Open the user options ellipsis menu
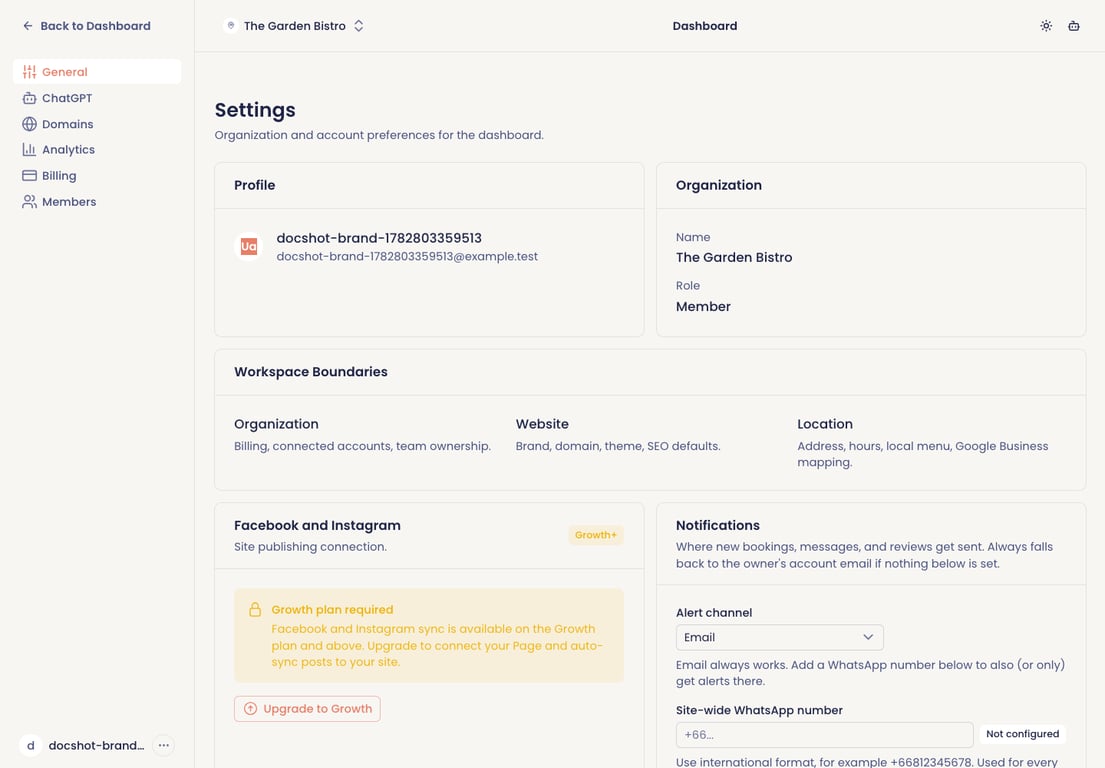 tap(163, 745)
